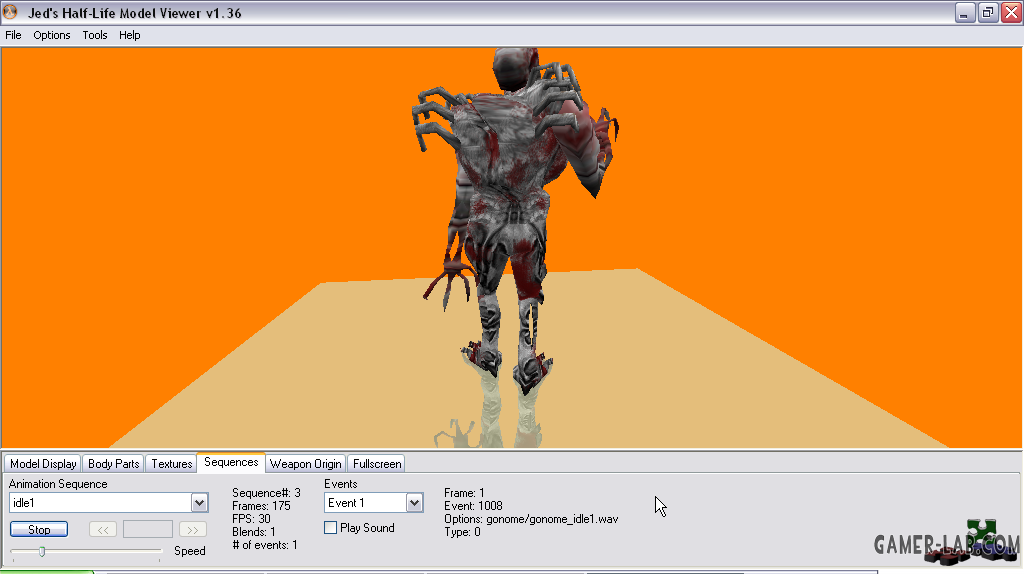Select the Sequences tab
The width and height of the screenshot is (1024, 574).
click(x=231, y=462)
